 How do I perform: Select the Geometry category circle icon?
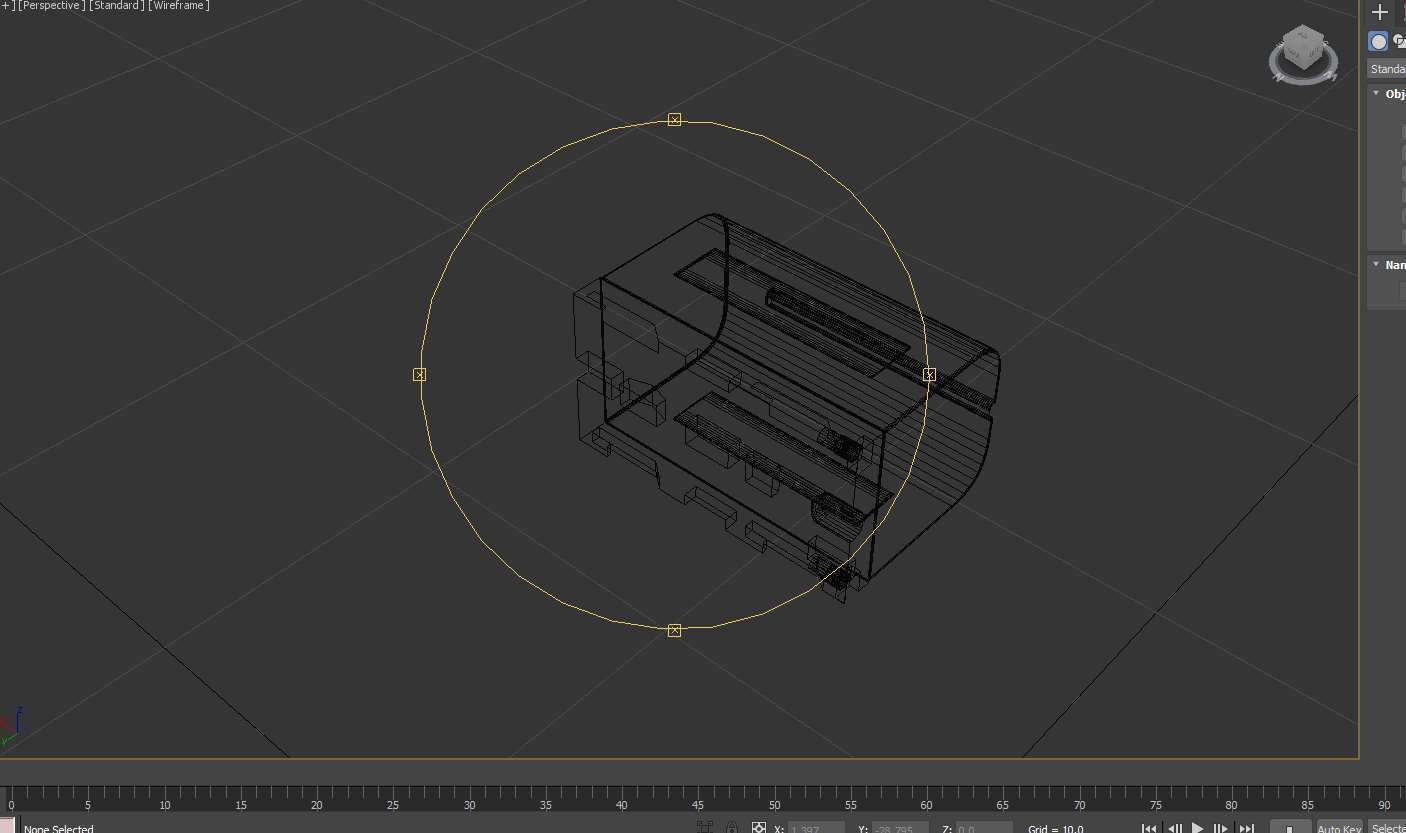pos(1379,41)
